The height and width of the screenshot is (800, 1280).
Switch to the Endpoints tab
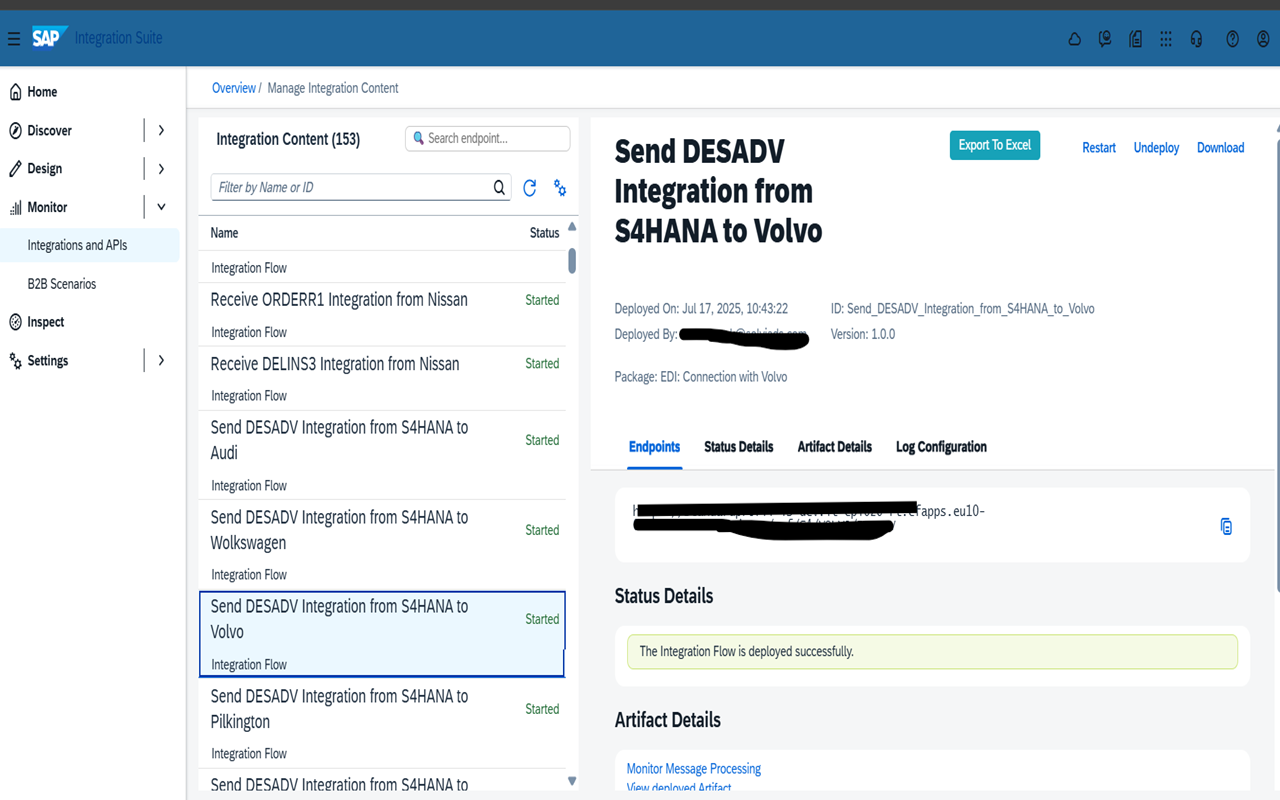click(x=655, y=447)
